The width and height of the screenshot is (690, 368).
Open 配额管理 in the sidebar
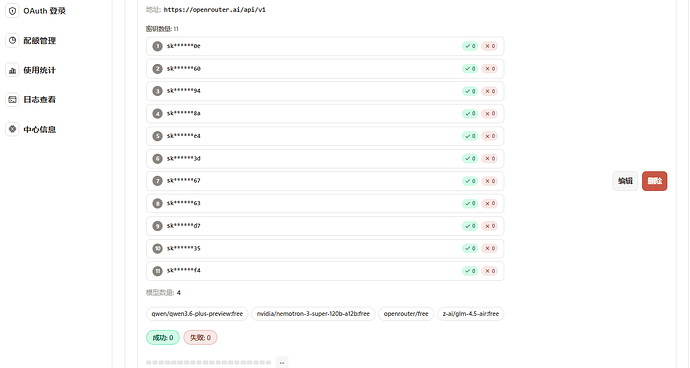(40, 40)
